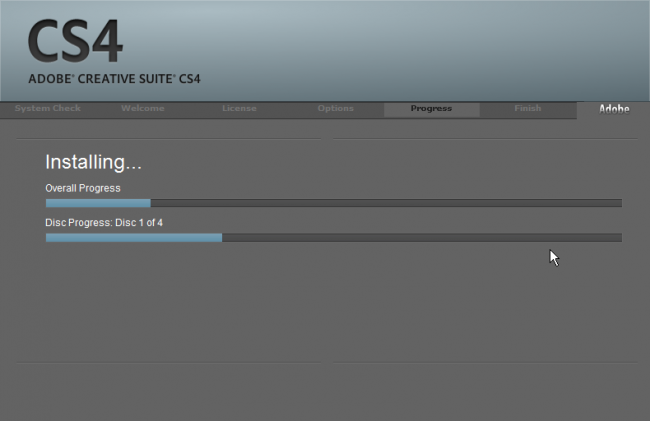Click the Disc Progress: Disc 1 of 4 label
The height and width of the screenshot is (421, 650).
[x=104, y=222]
